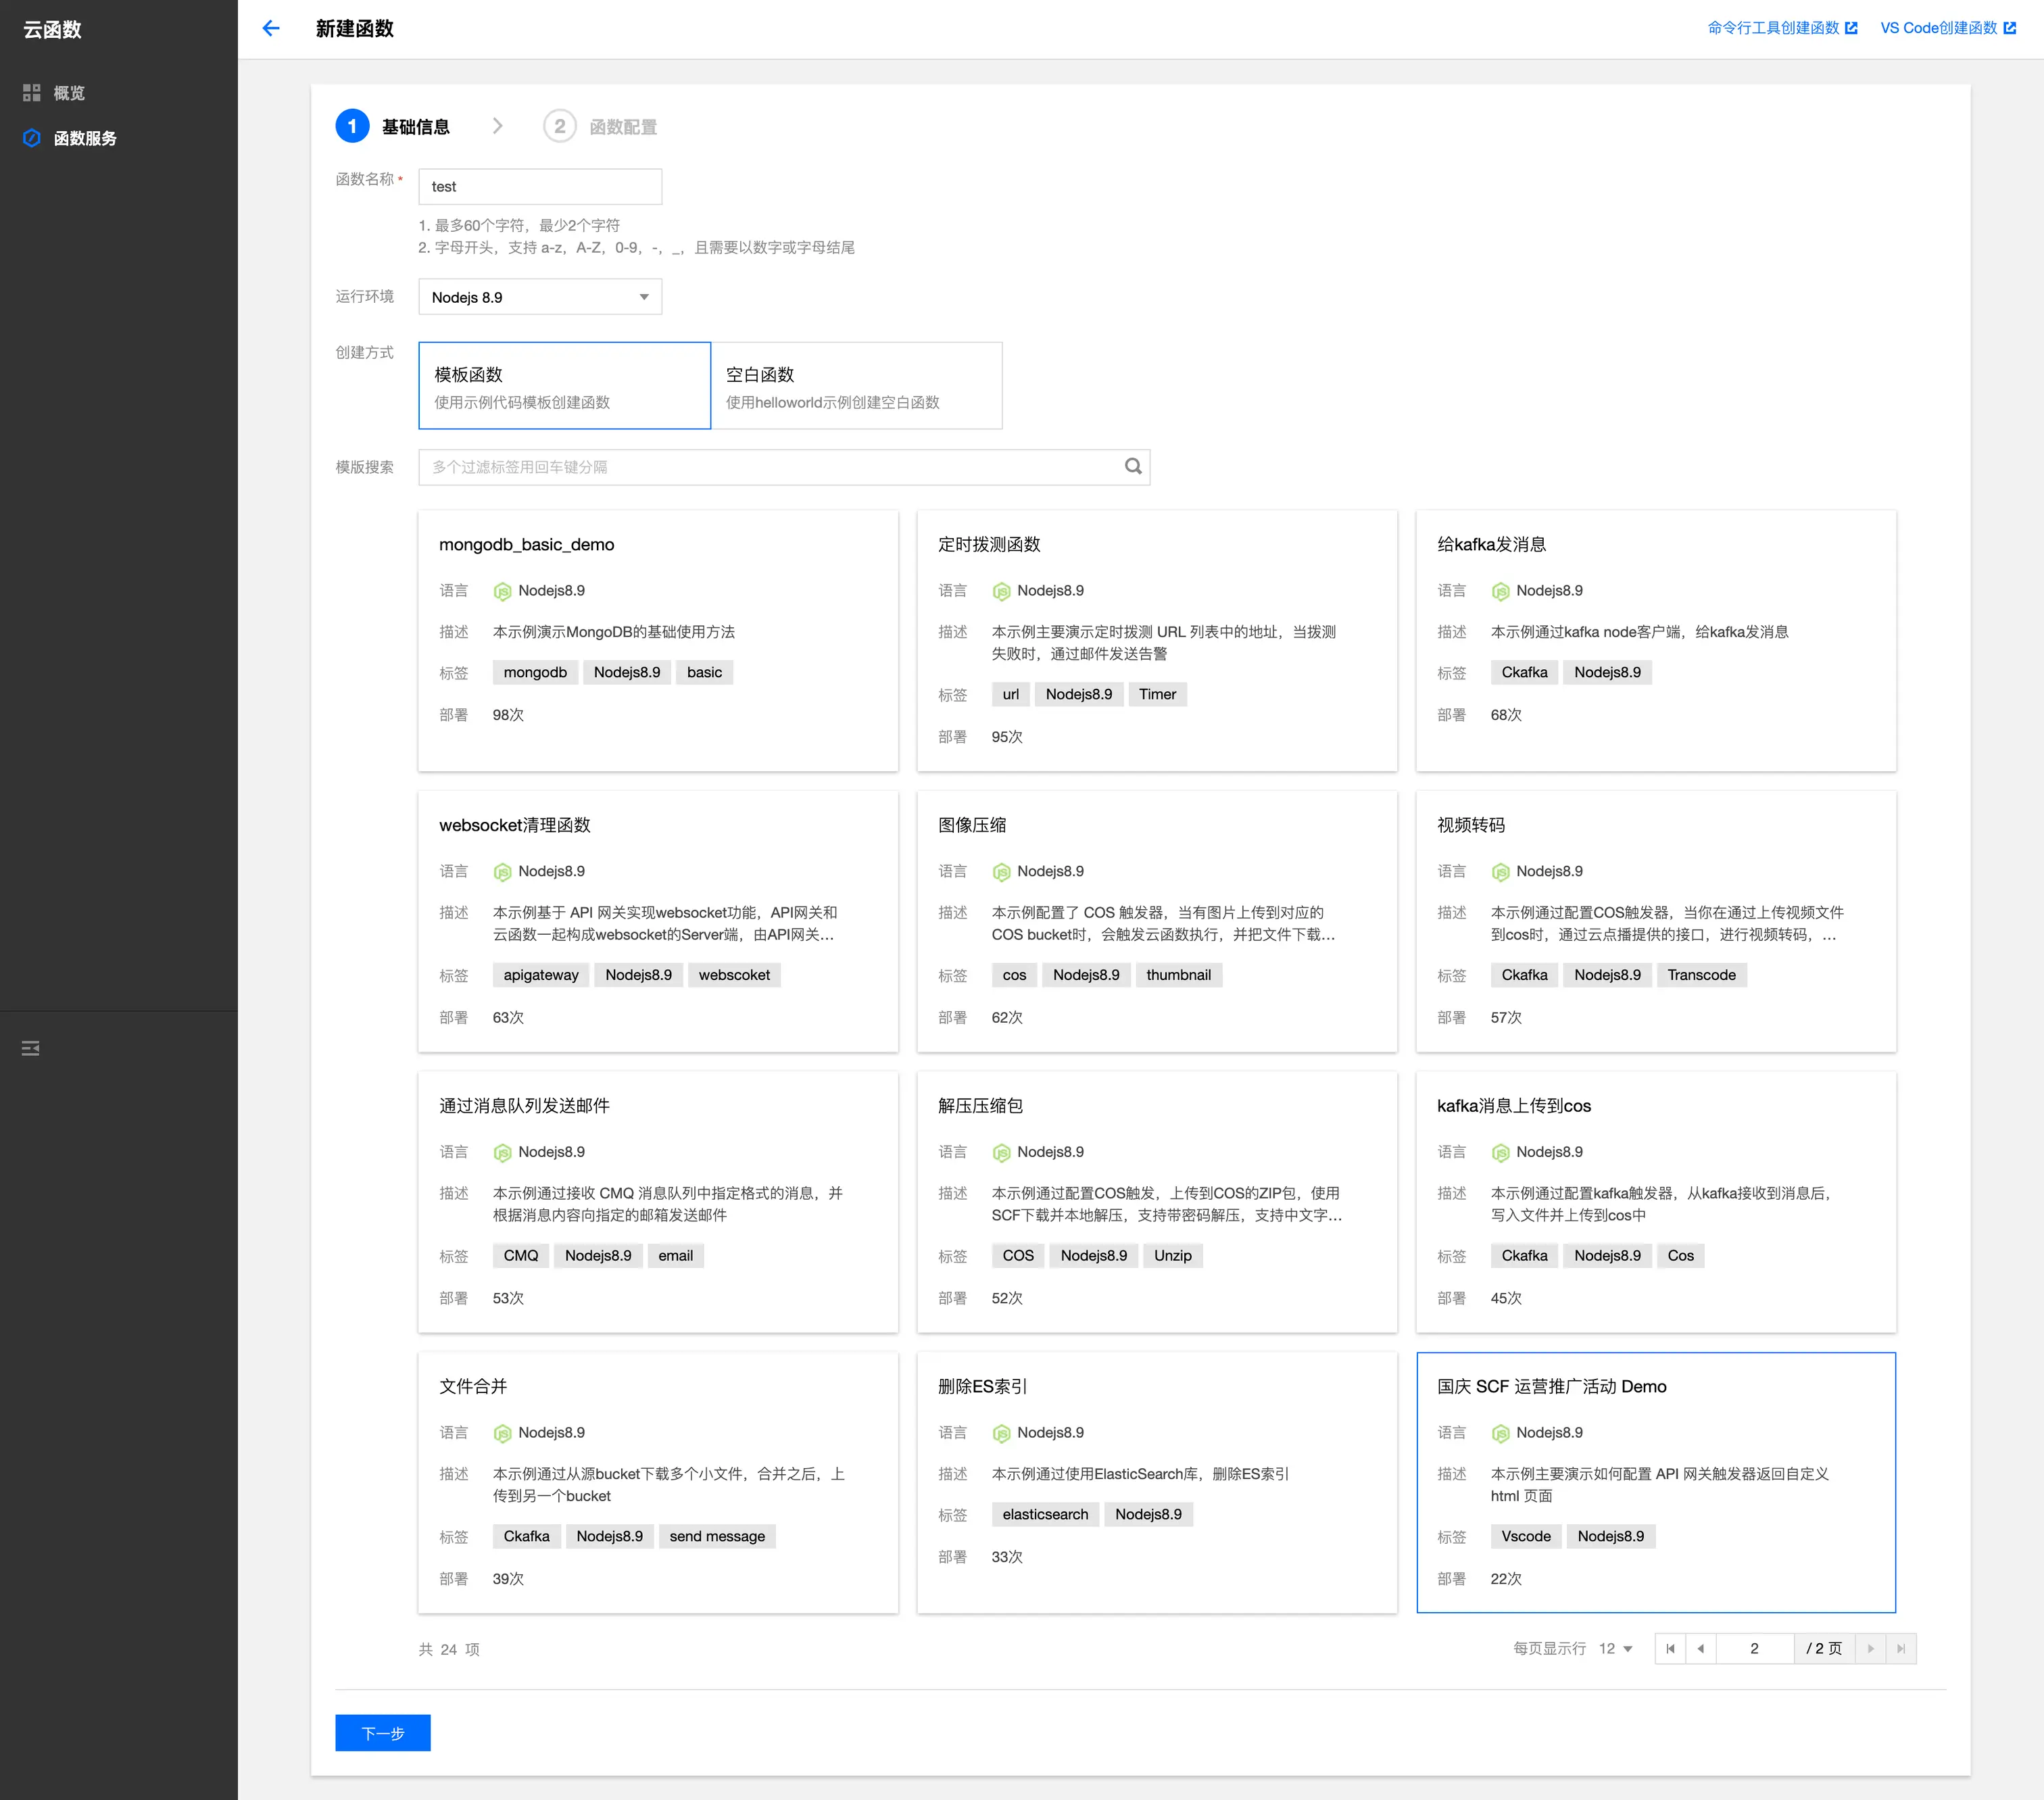The height and width of the screenshot is (1800, 2044).
Task: Click the search magnifier icon in 模版搜索
Action: coord(1132,467)
